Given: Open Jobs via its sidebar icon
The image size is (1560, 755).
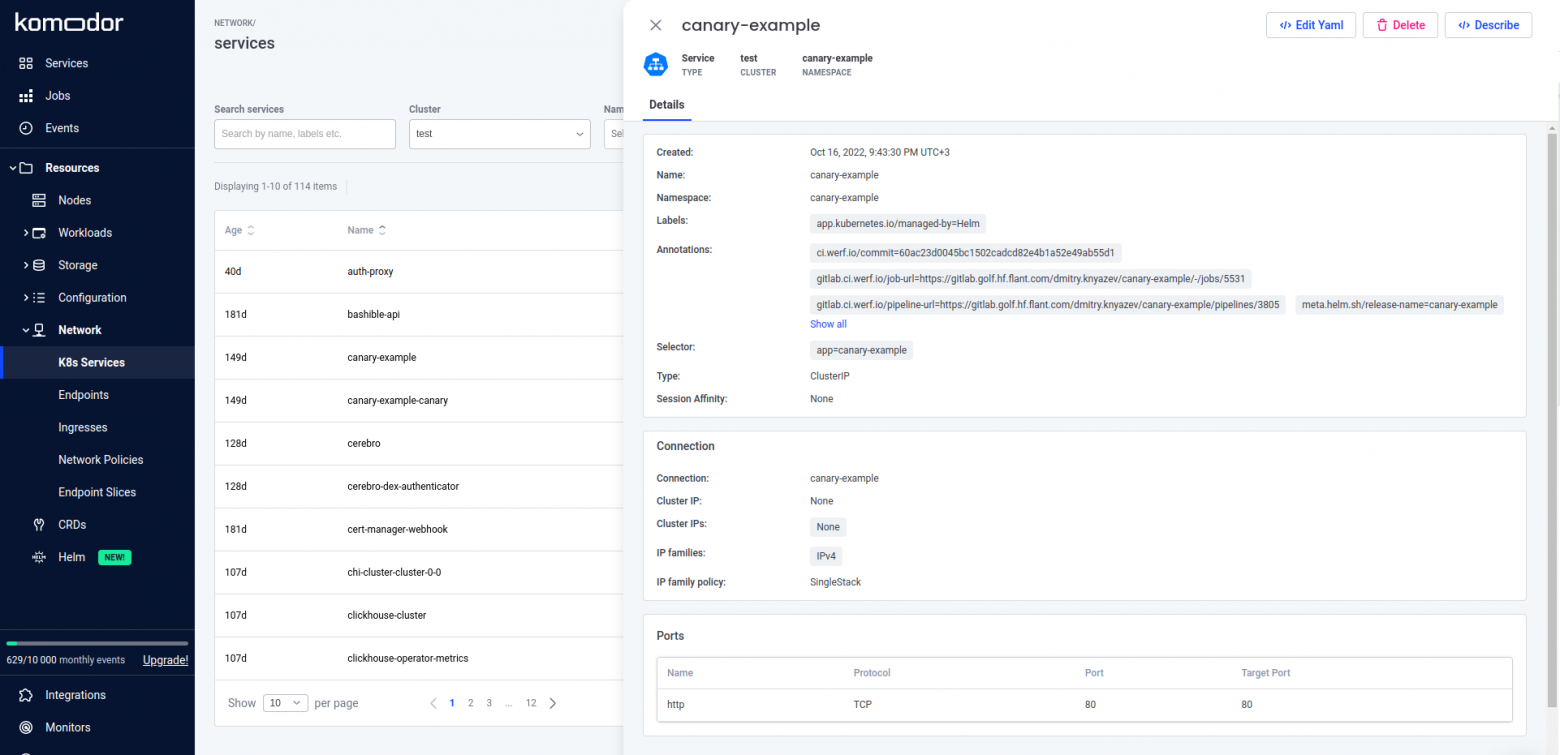Looking at the screenshot, I should (26, 96).
